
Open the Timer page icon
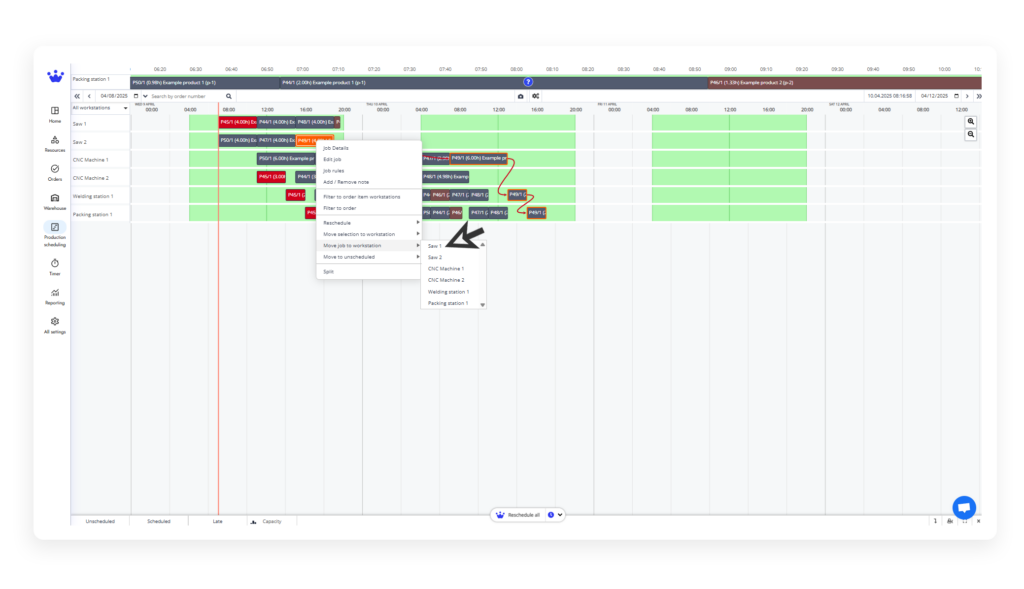(x=55, y=265)
